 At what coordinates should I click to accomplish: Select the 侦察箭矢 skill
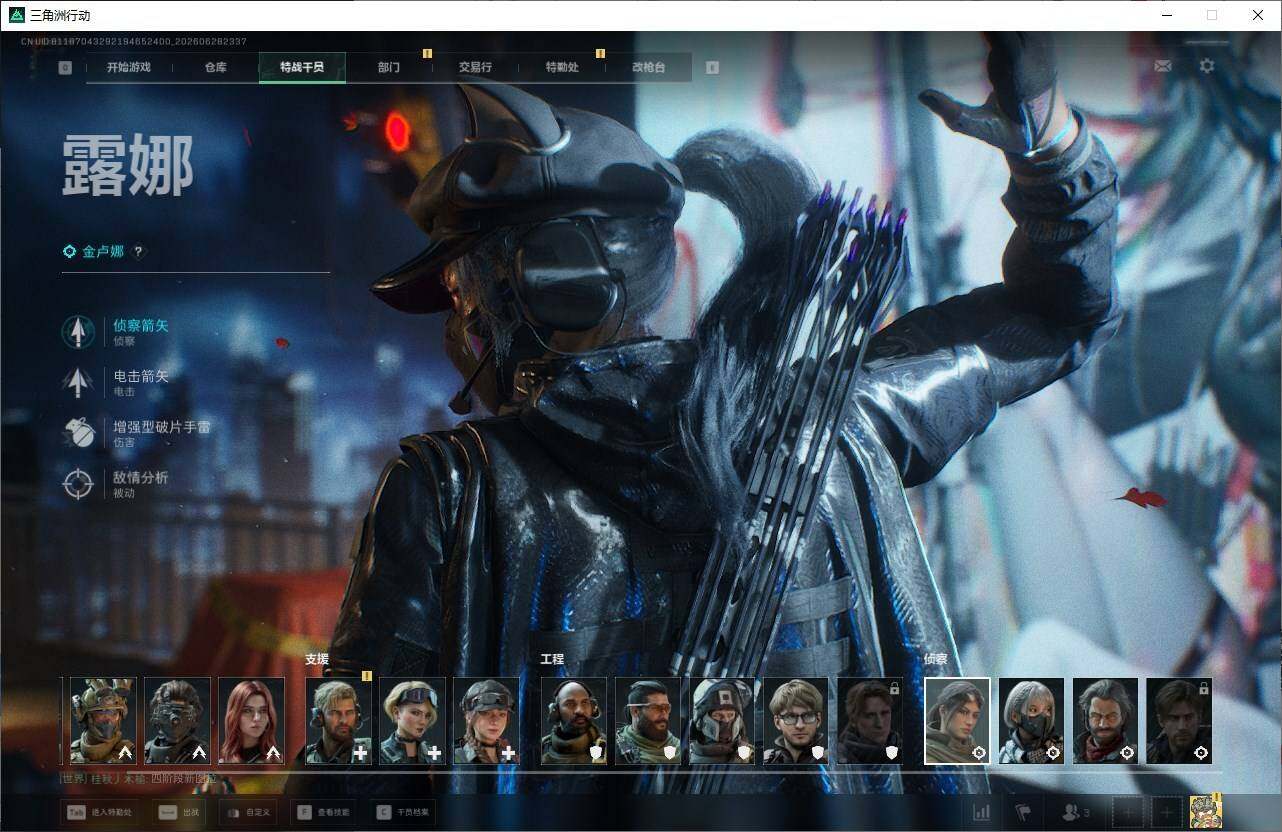click(115, 332)
